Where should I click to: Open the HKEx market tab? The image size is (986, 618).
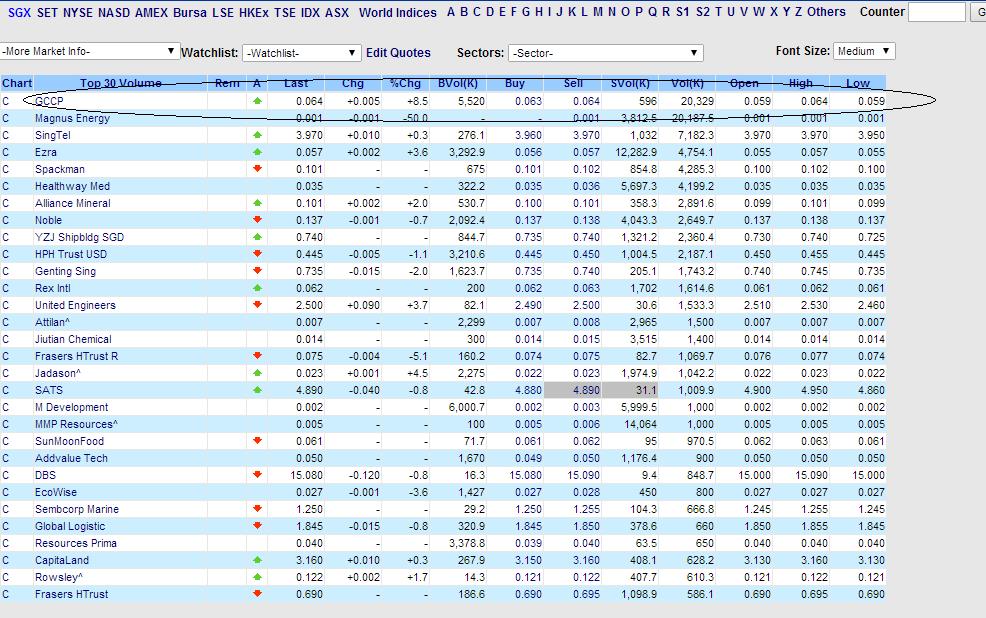click(254, 13)
